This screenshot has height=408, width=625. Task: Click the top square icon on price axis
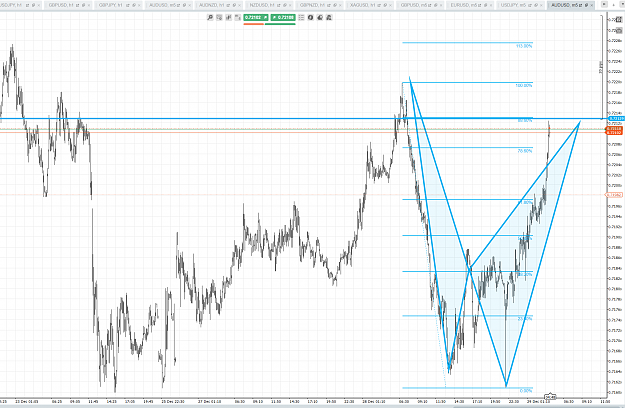[619, 20]
